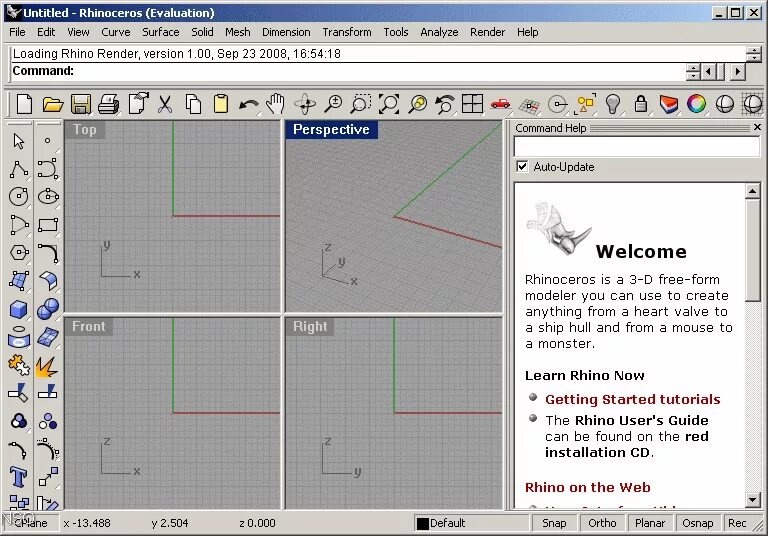768x536 pixels.
Task: Select the Rectangle tool
Action: (x=48, y=225)
